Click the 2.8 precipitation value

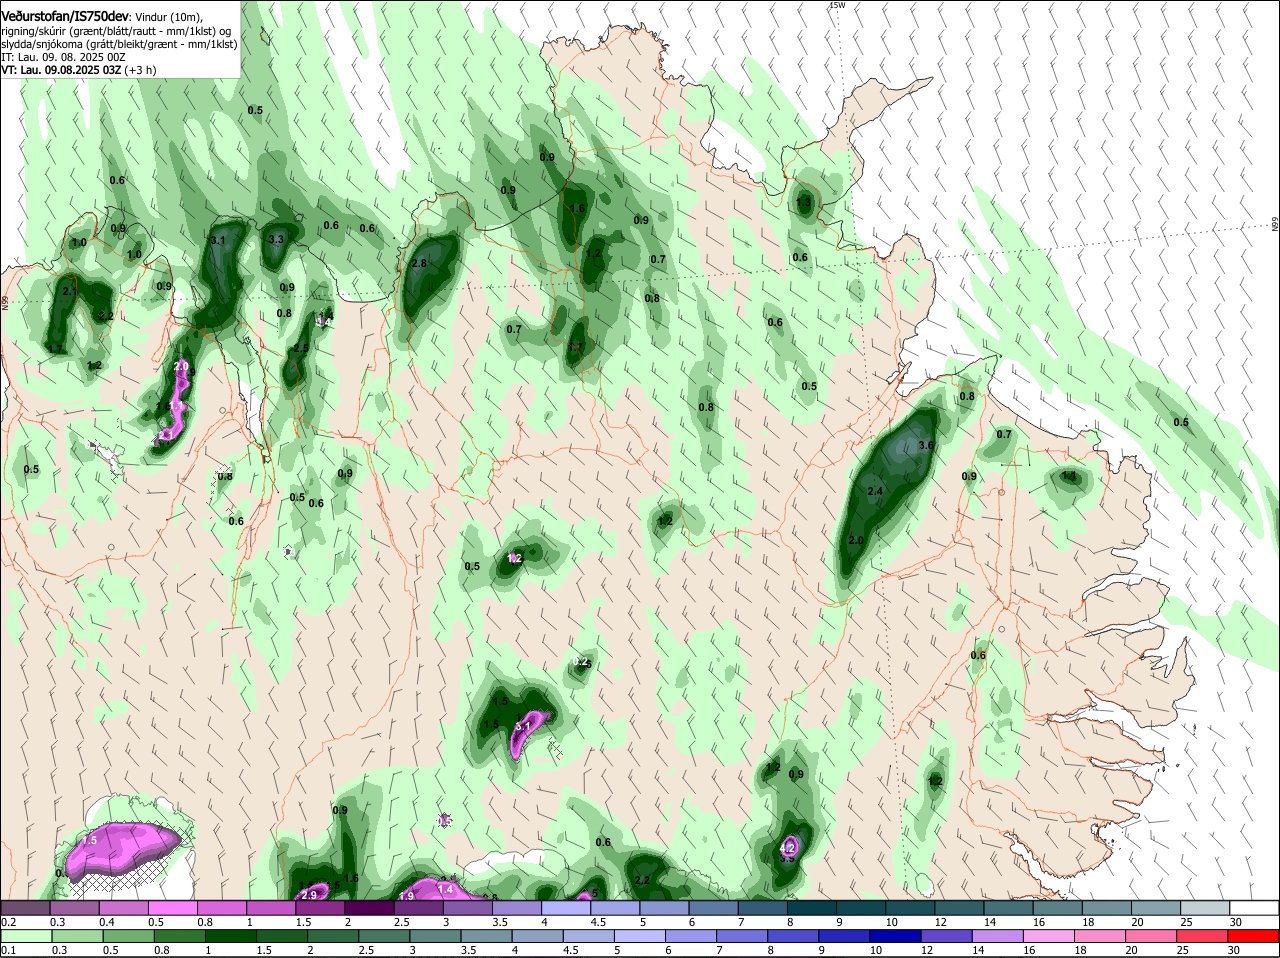[419, 263]
